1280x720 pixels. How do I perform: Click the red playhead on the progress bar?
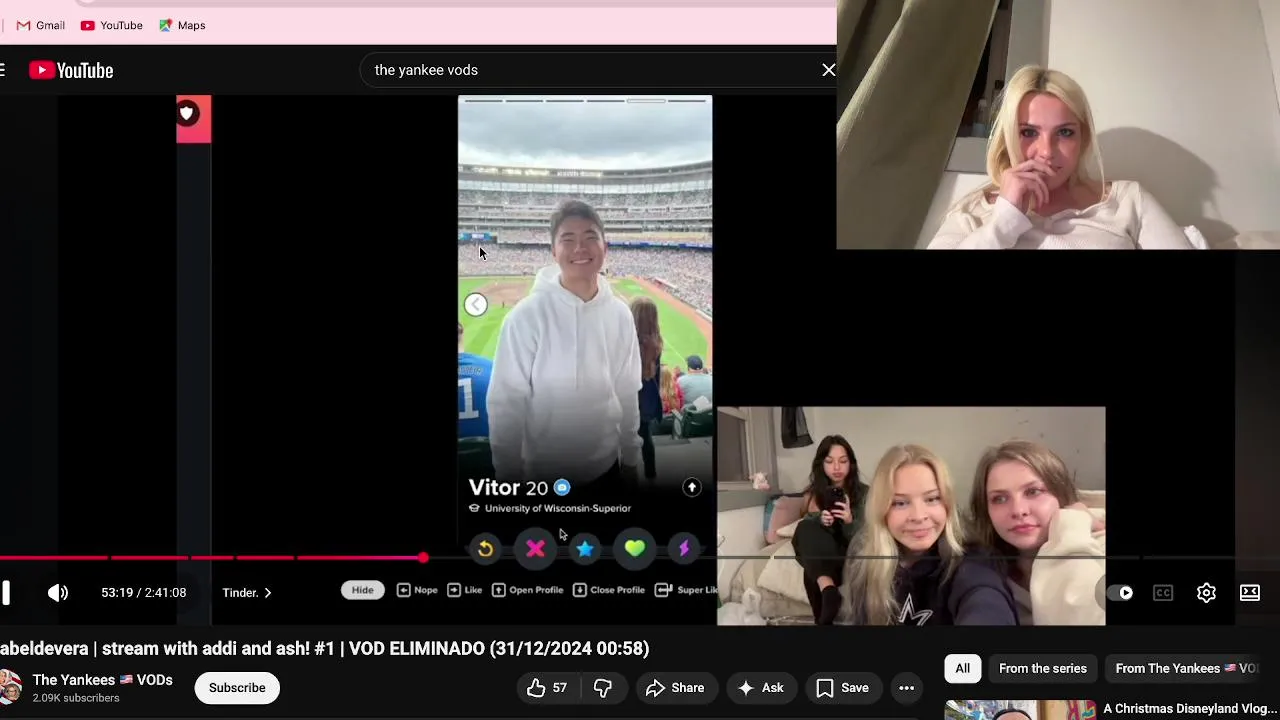point(423,557)
